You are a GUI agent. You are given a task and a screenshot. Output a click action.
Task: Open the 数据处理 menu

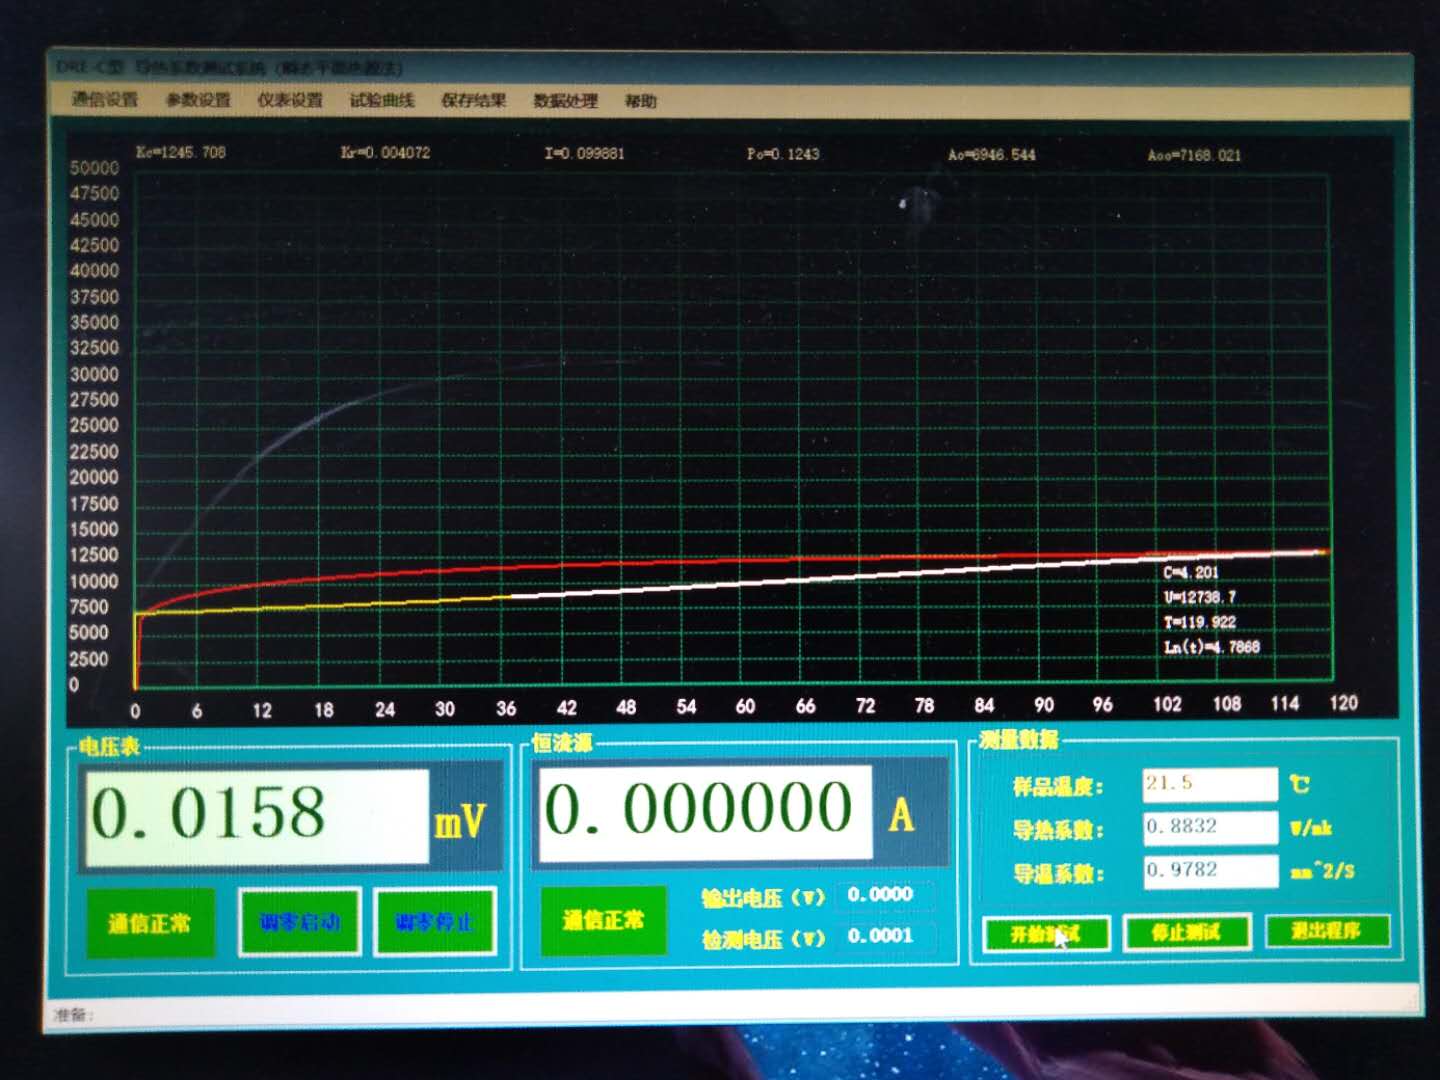pyautogui.click(x=565, y=101)
